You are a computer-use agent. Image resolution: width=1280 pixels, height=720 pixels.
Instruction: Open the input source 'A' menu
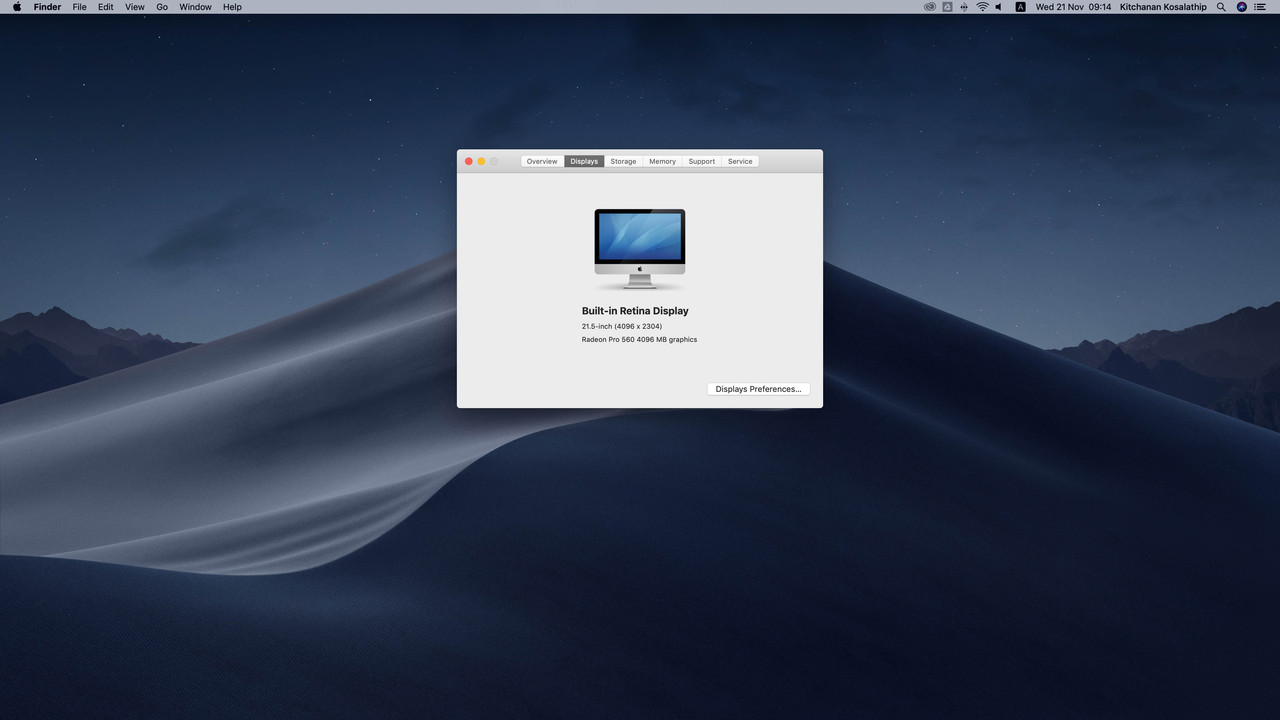point(1020,7)
